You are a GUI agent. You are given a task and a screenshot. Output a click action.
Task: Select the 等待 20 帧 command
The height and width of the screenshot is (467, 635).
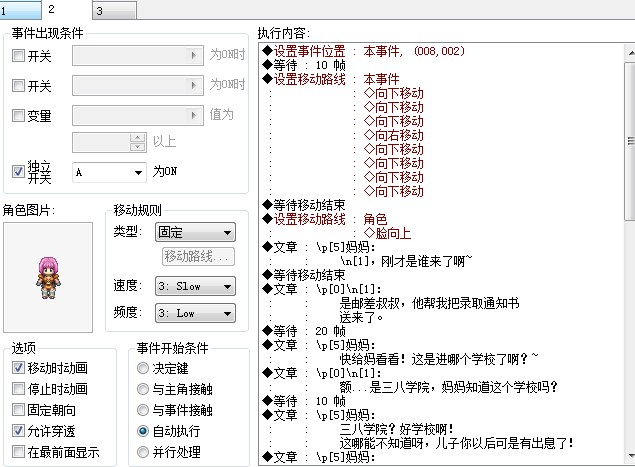tap(304, 331)
